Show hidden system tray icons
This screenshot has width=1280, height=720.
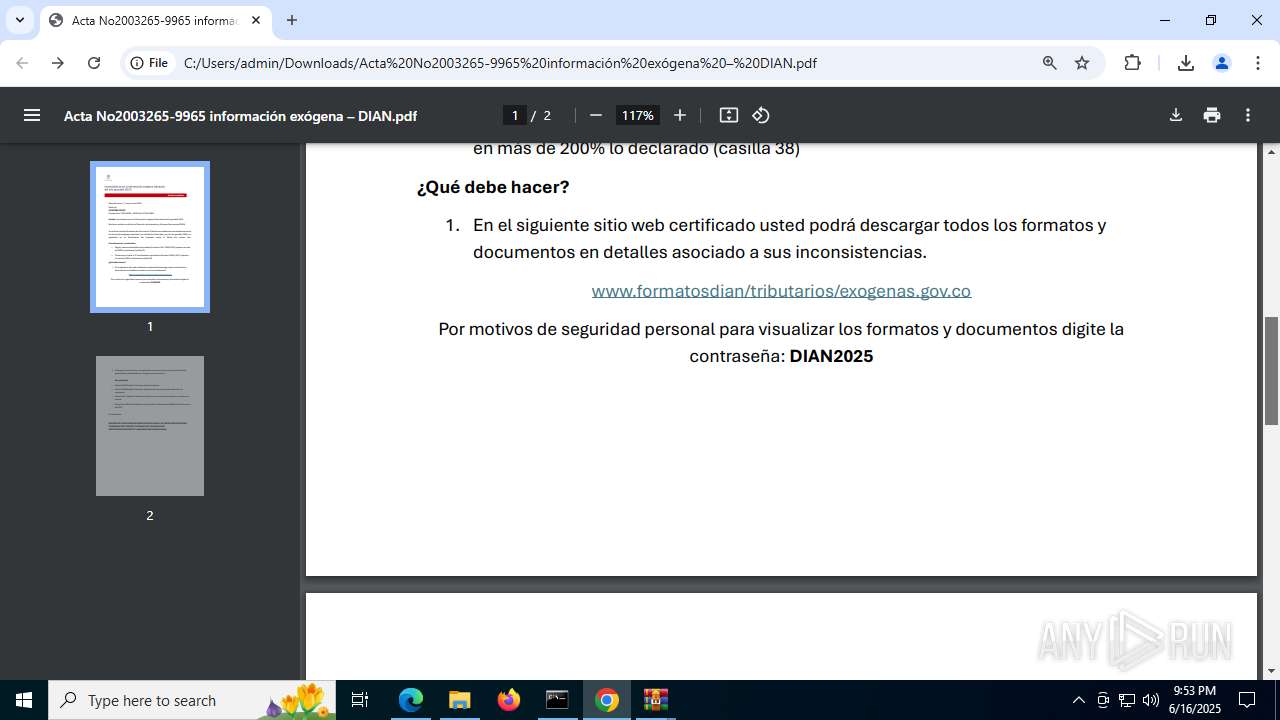click(x=1078, y=700)
